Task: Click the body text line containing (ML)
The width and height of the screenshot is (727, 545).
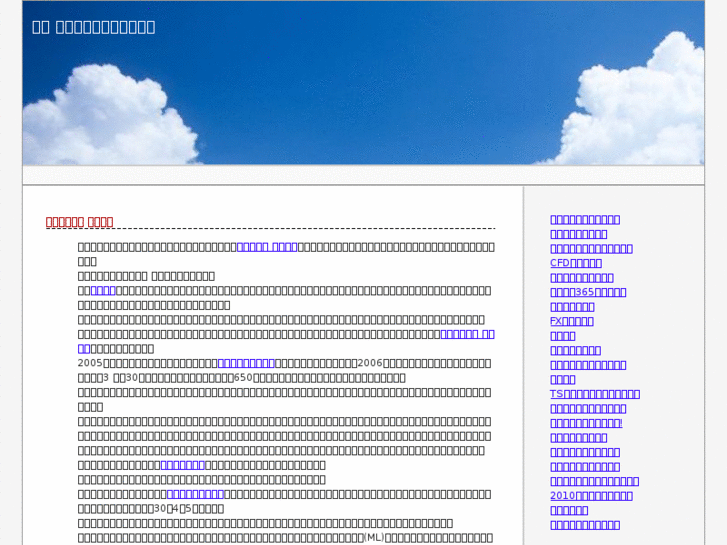Action: [x=286, y=538]
